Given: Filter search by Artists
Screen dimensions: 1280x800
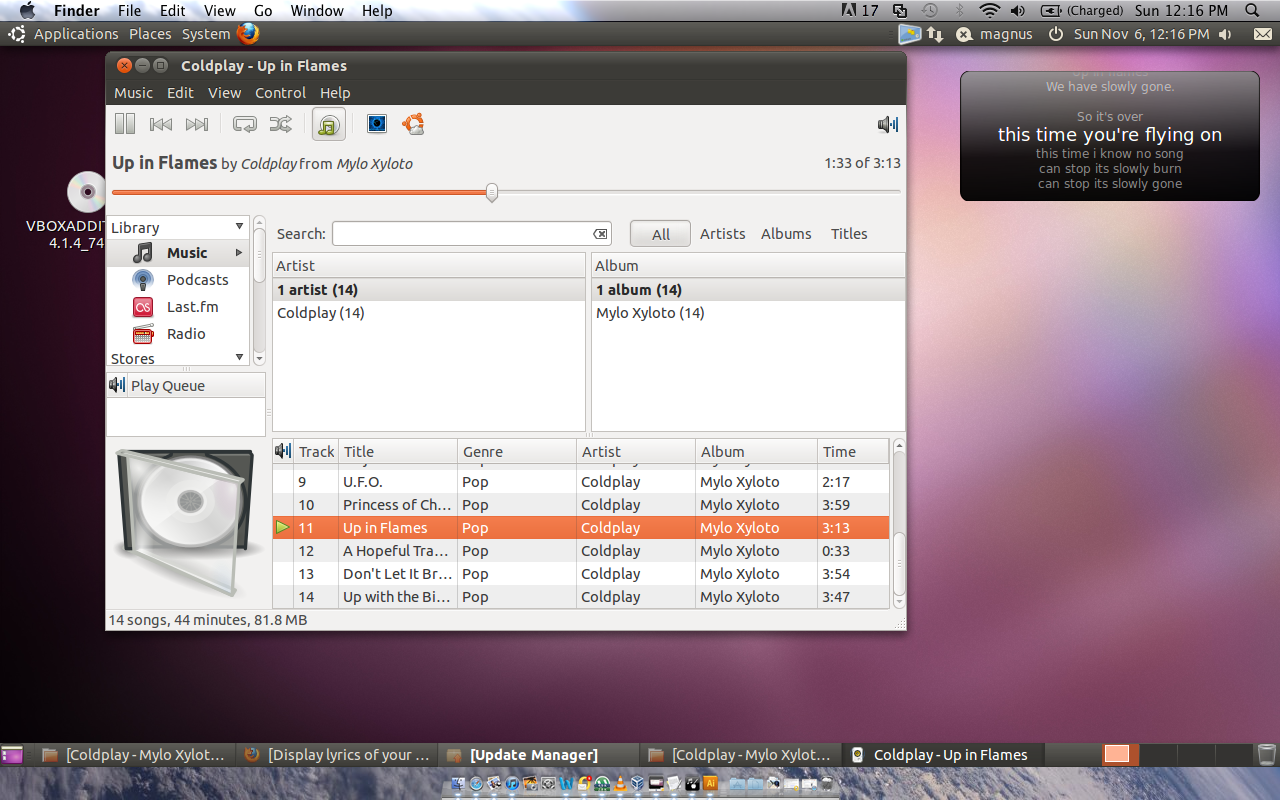Looking at the screenshot, I should coord(722,234).
